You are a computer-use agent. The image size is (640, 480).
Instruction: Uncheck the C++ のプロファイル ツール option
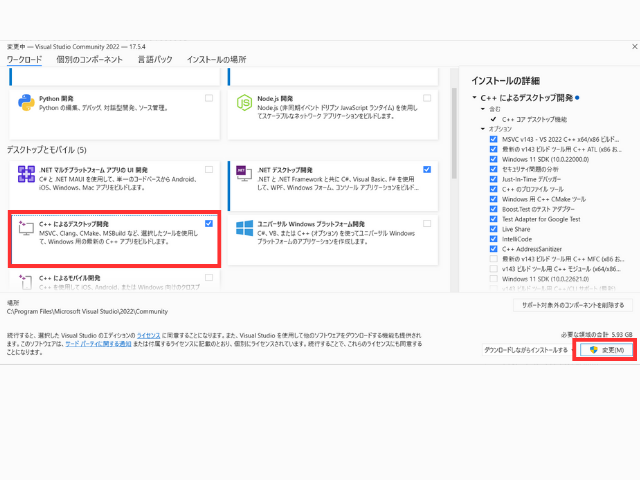493,189
